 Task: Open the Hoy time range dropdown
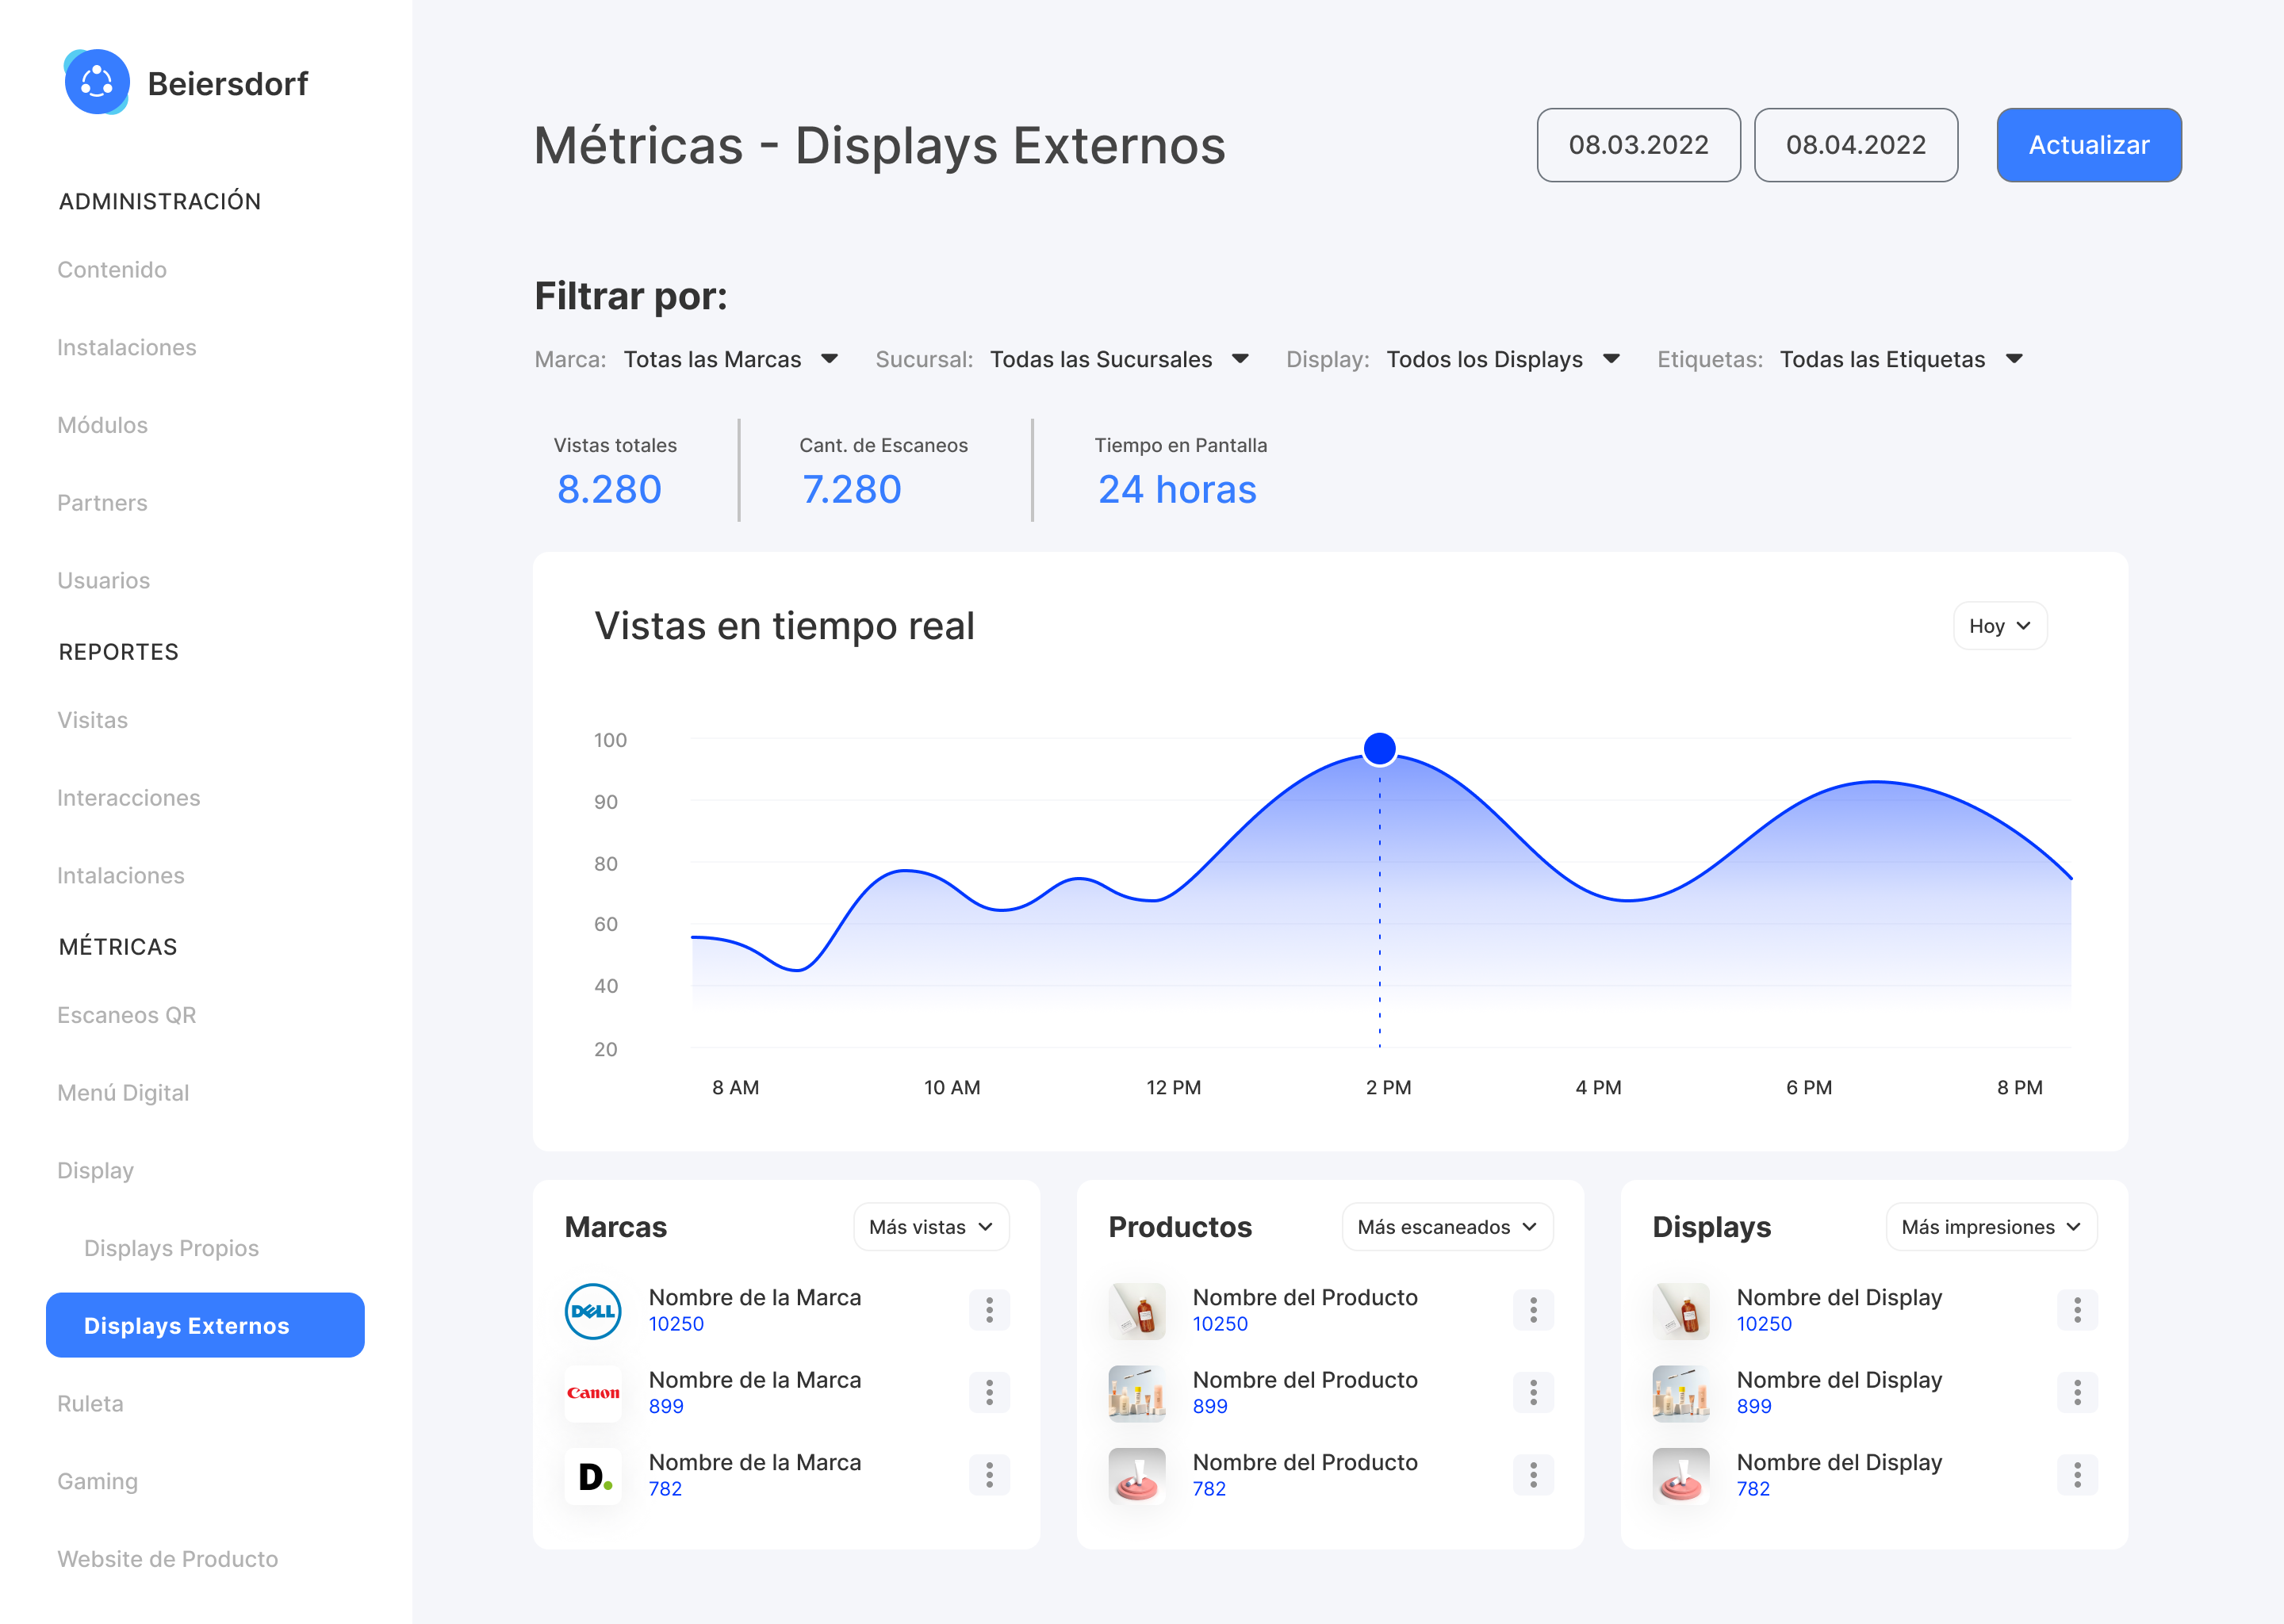tap(2000, 626)
